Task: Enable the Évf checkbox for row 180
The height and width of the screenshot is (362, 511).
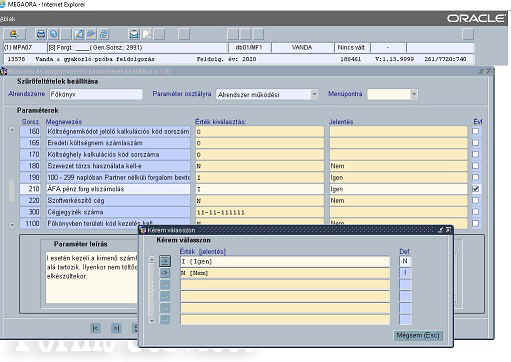Action: tap(476, 166)
